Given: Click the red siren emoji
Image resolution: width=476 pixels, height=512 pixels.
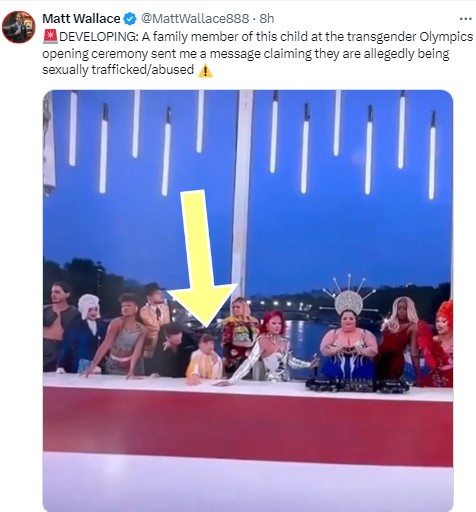Looking at the screenshot, I should coord(50,37).
